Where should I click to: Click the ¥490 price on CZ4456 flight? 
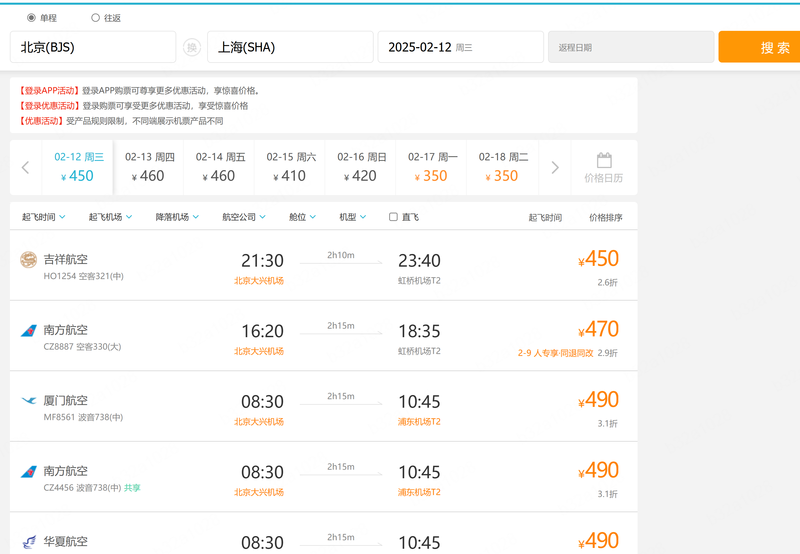(x=598, y=470)
